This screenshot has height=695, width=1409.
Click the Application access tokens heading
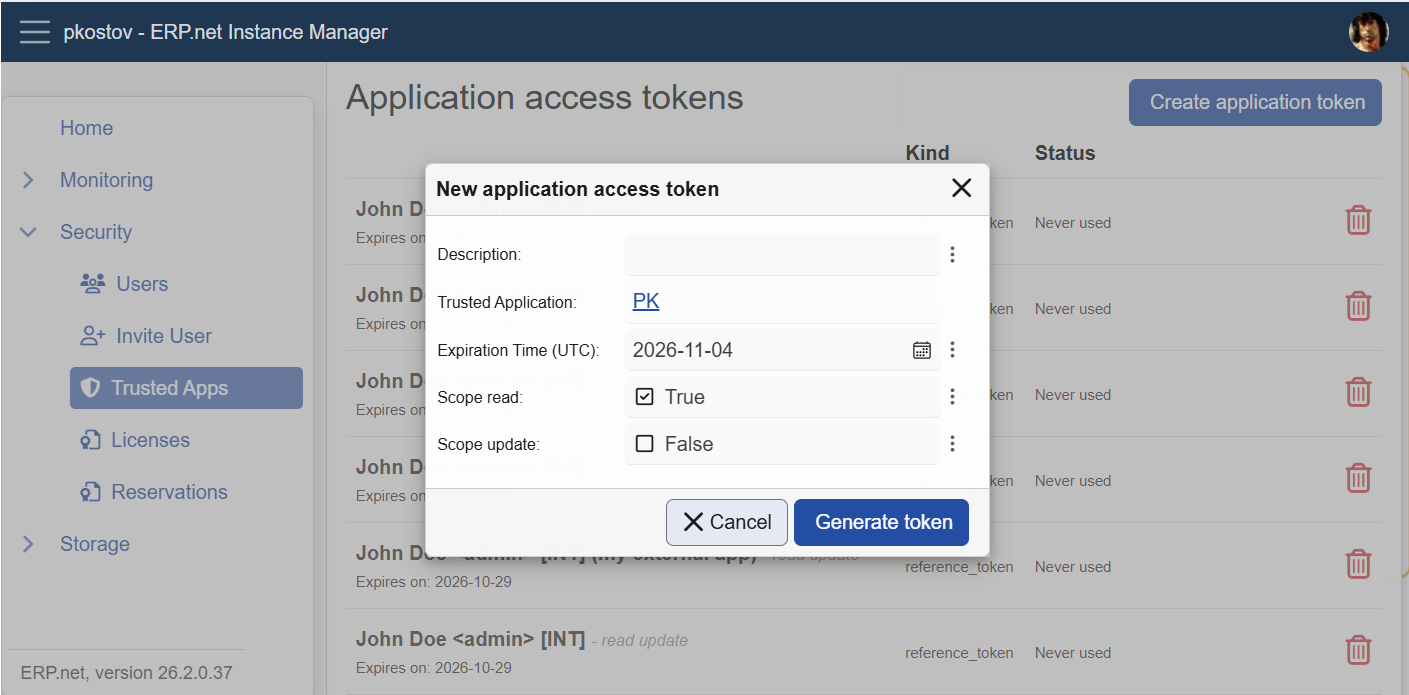[x=545, y=98]
